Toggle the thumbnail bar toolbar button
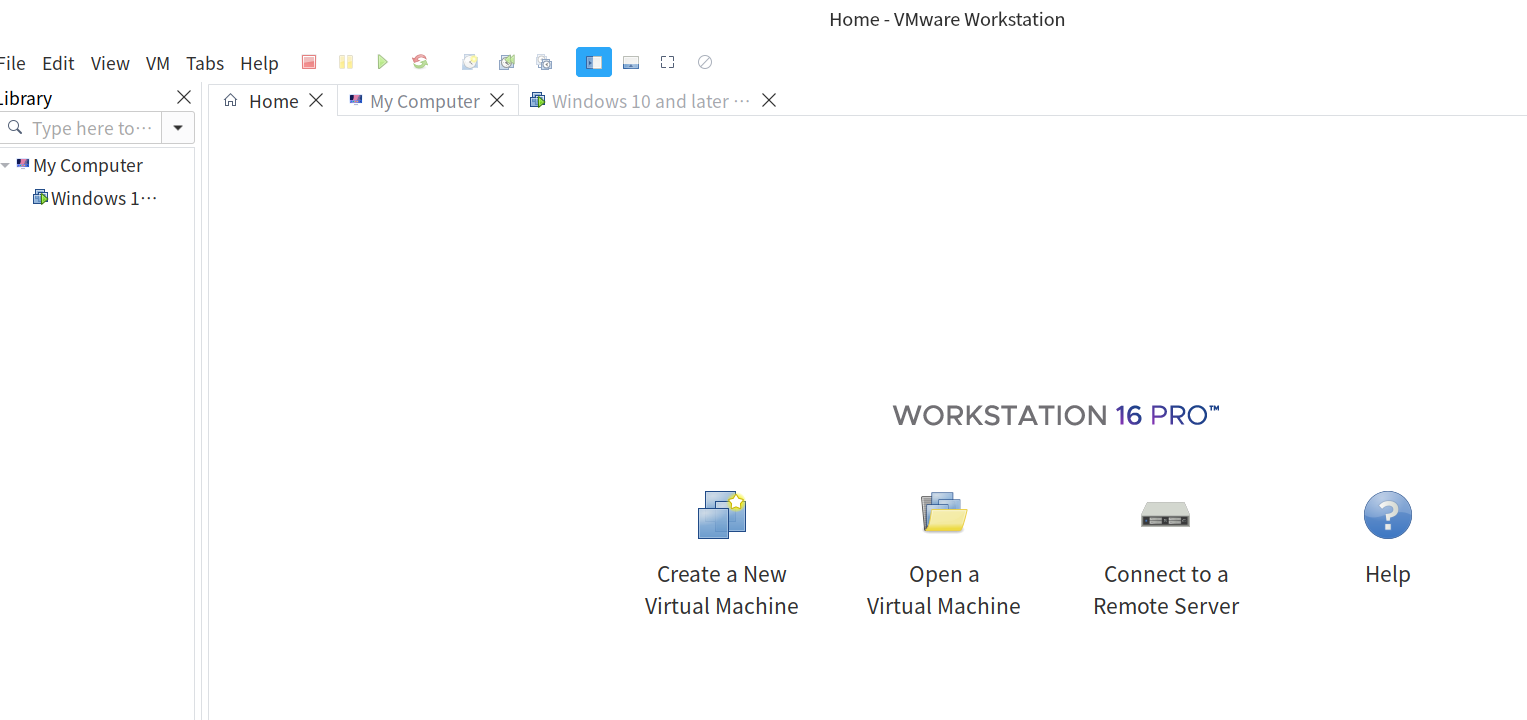 (x=631, y=62)
